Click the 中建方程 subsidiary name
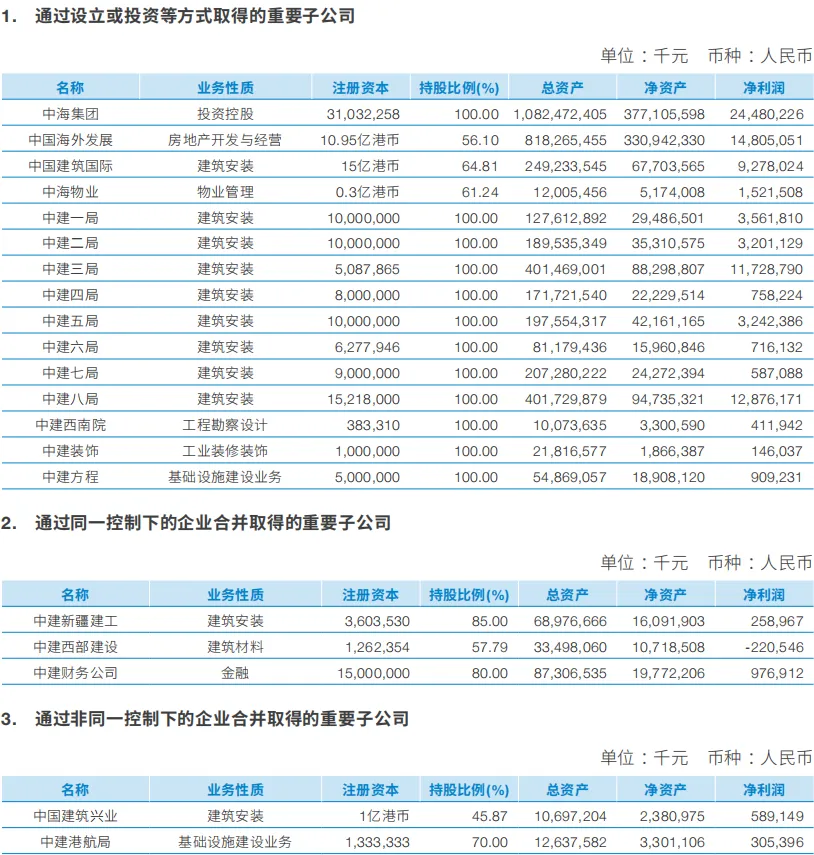The height and width of the screenshot is (855, 814). [x=71, y=478]
